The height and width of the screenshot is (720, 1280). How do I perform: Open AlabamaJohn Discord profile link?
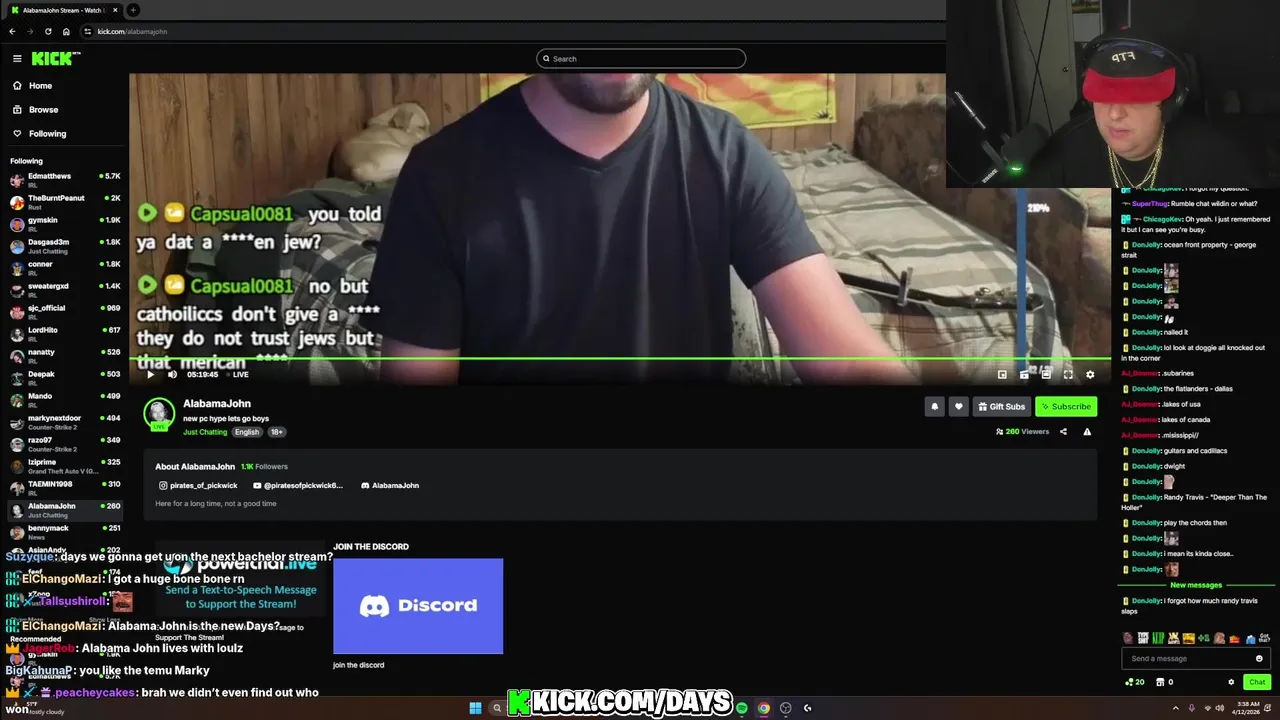click(x=390, y=486)
